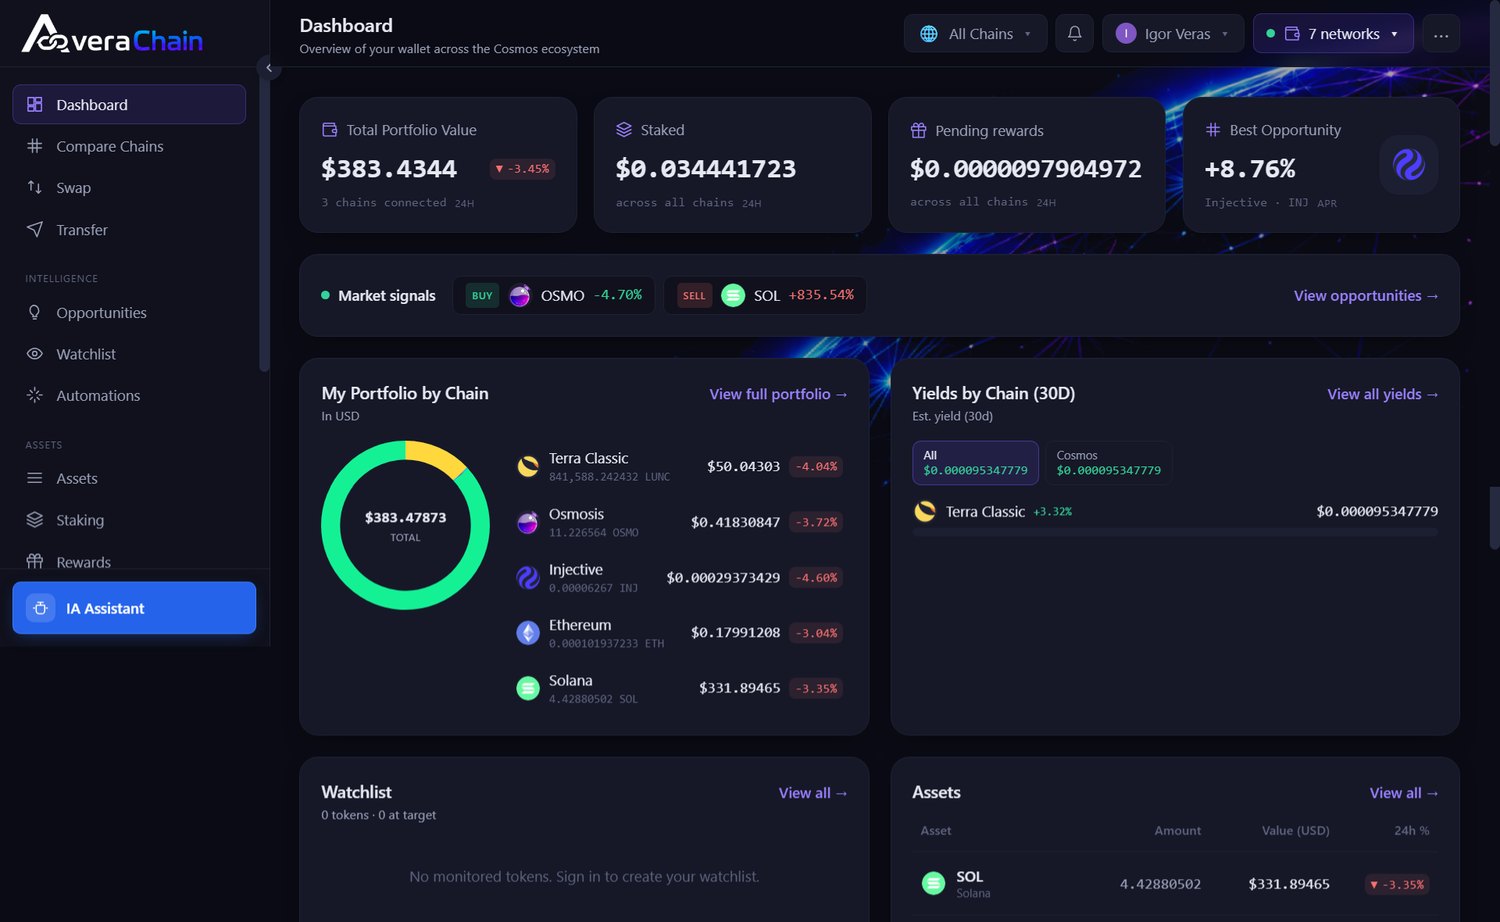Follow the View opportunities link
This screenshot has height=922, width=1500.
1366,296
